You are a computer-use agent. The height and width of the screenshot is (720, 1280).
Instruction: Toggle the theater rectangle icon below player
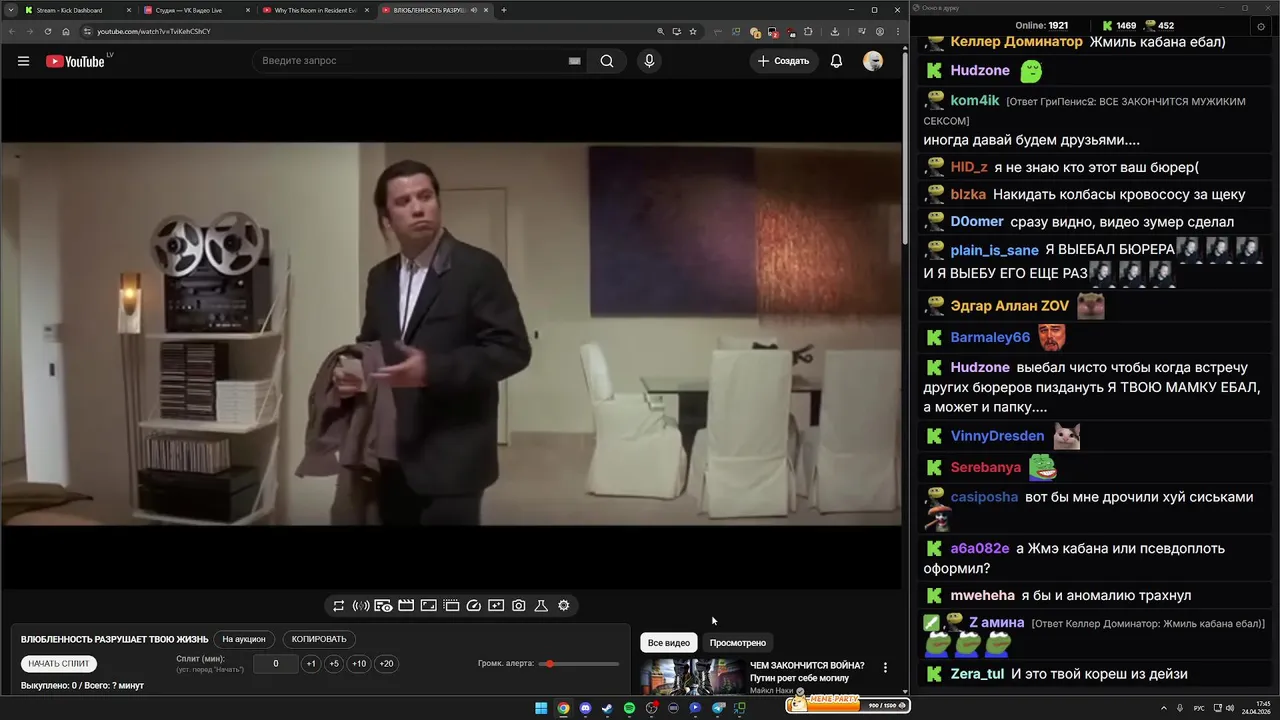(428, 606)
